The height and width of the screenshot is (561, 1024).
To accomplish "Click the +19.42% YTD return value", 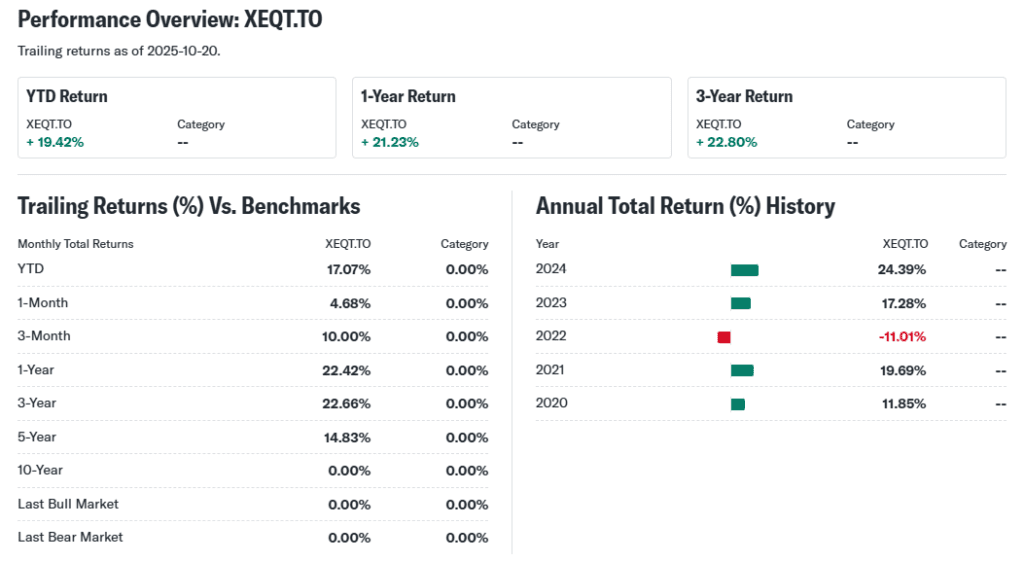I will (55, 142).
